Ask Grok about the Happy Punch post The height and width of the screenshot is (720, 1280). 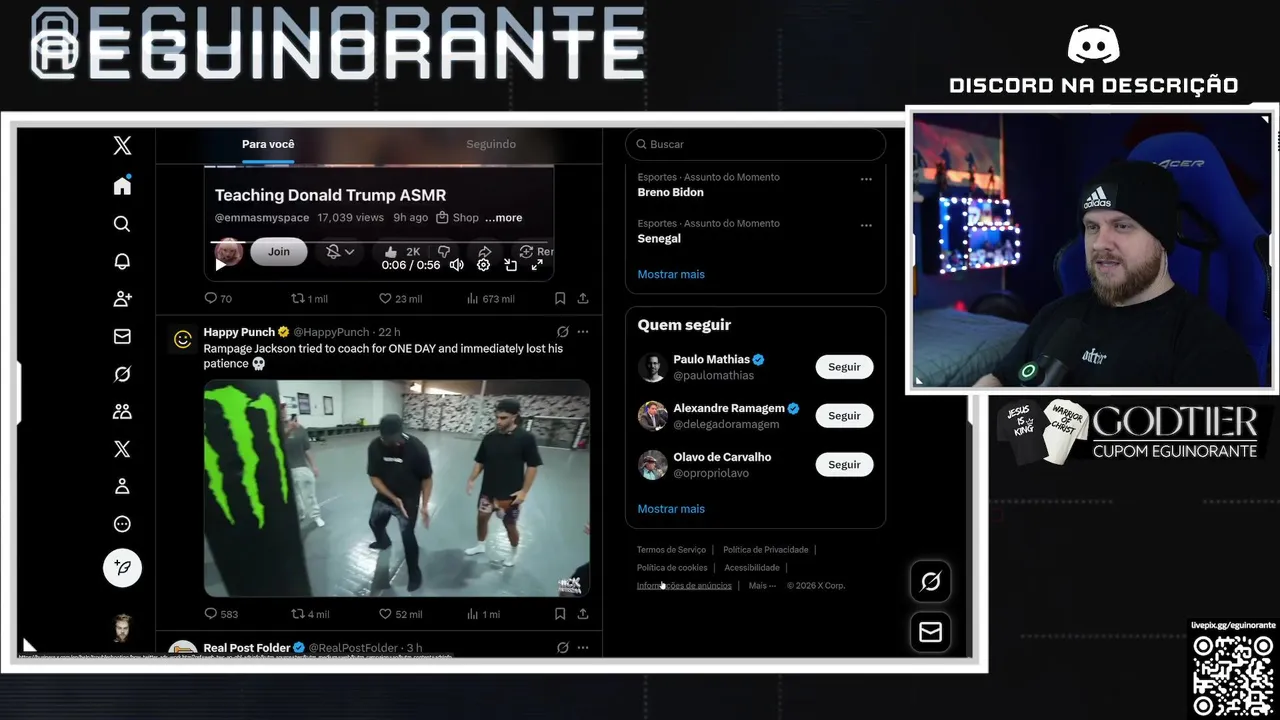click(x=563, y=332)
